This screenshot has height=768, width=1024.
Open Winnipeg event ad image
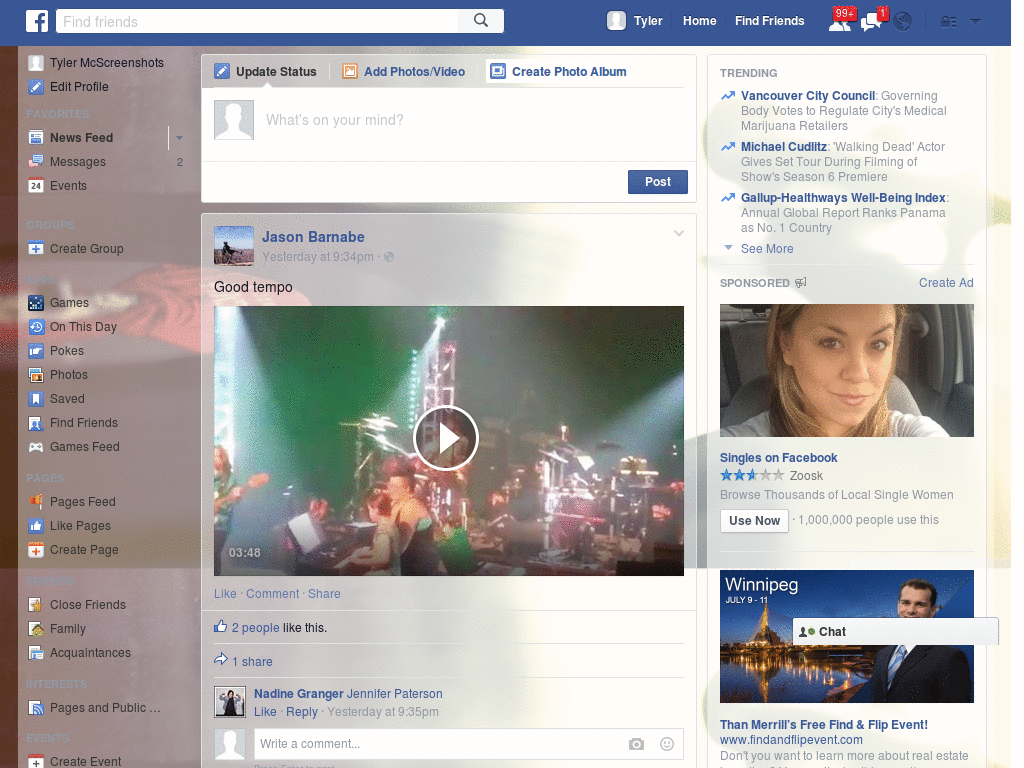(x=846, y=637)
